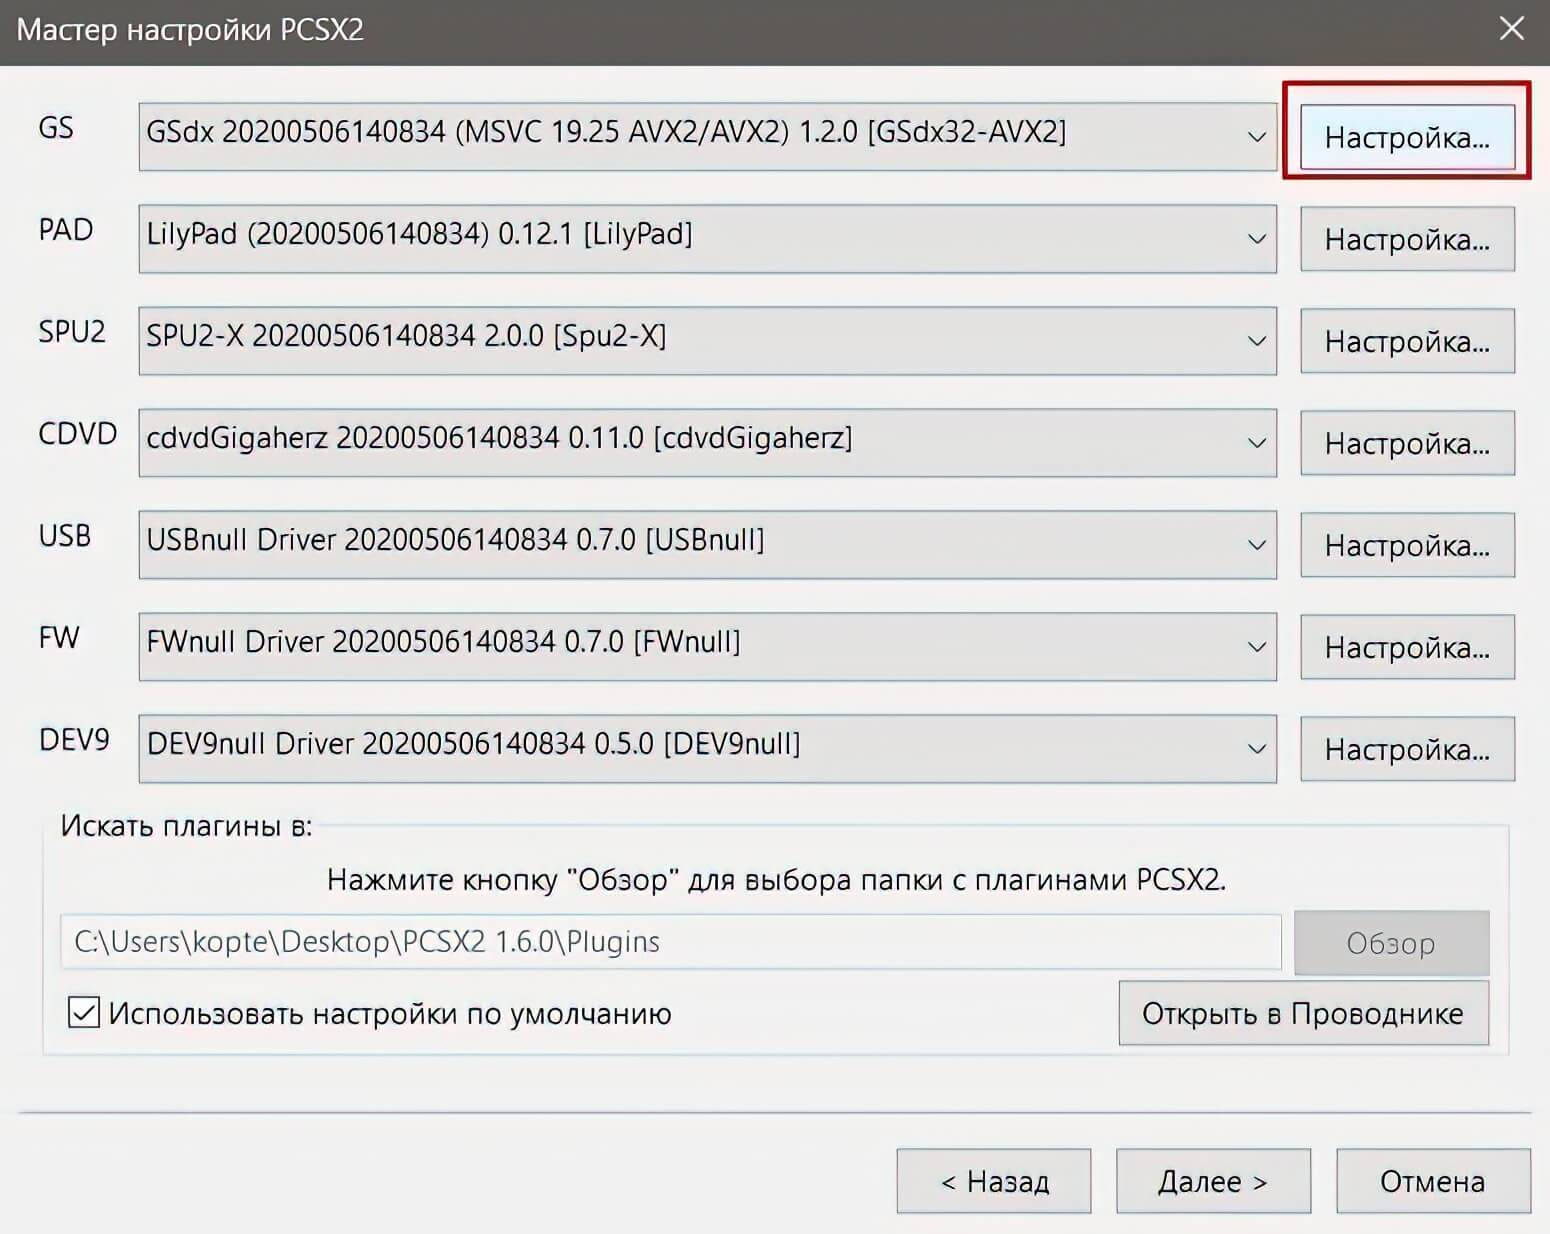Open the USBnull Driver dropdown
The image size is (1550, 1234).
click(x=707, y=544)
